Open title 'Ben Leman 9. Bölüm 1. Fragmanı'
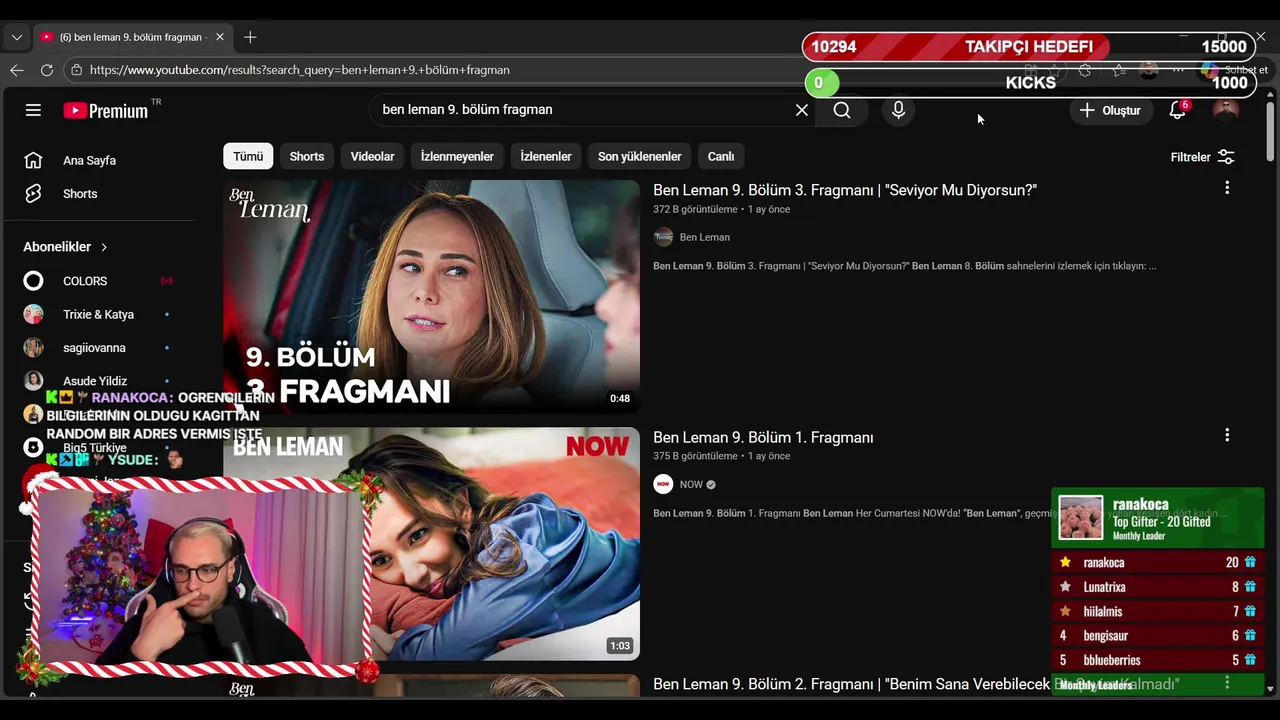 coord(763,437)
